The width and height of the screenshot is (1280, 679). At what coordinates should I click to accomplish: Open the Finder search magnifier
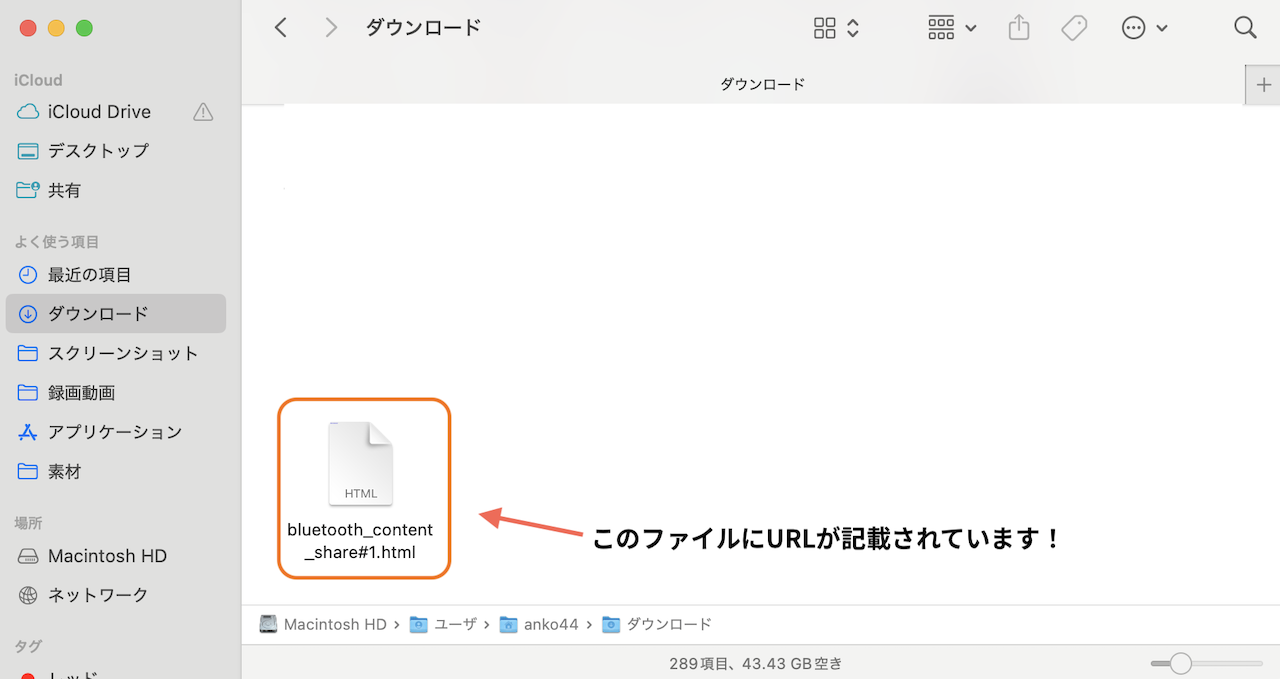(1245, 28)
